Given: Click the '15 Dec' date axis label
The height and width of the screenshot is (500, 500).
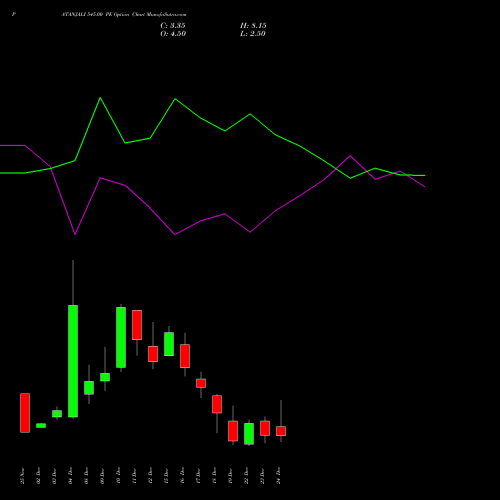Looking at the screenshot, I should coord(166,476).
